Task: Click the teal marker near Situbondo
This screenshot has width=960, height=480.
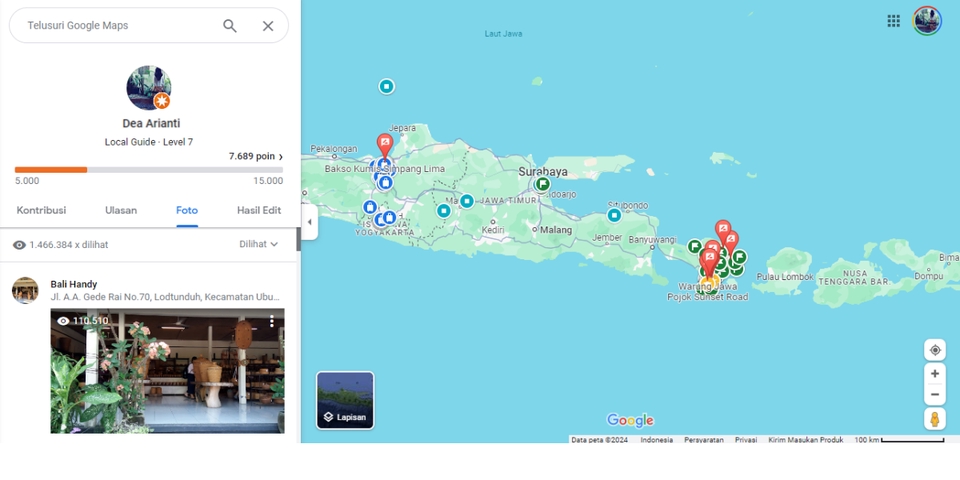Action: pyautogui.click(x=614, y=216)
